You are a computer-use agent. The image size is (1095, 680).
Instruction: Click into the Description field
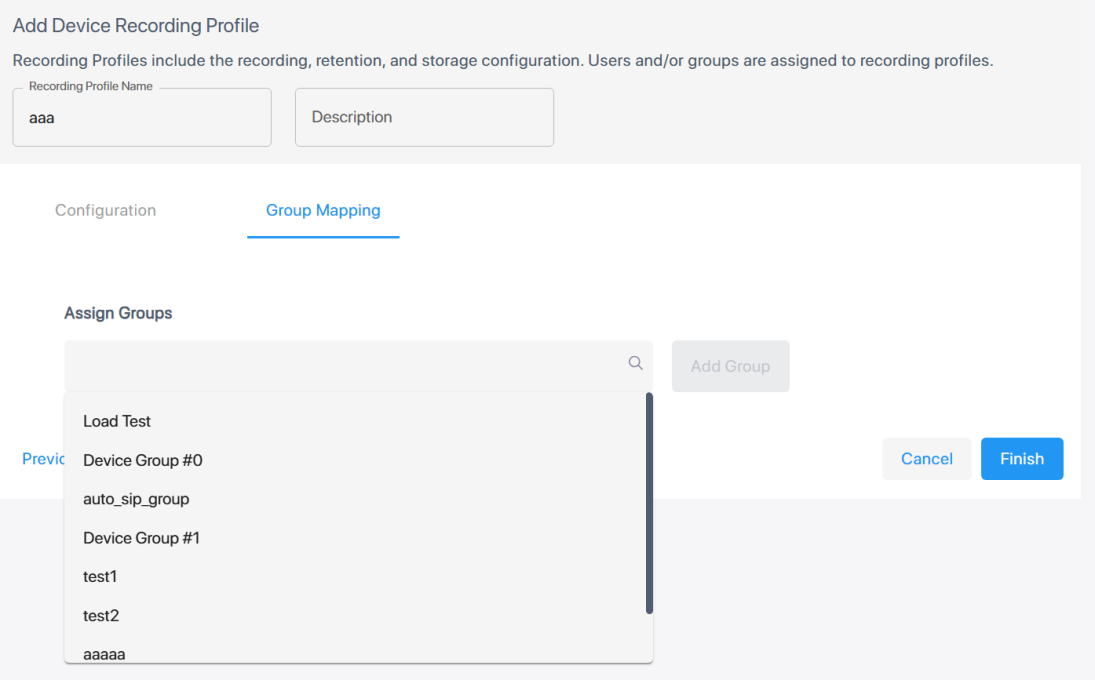click(424, 117)
